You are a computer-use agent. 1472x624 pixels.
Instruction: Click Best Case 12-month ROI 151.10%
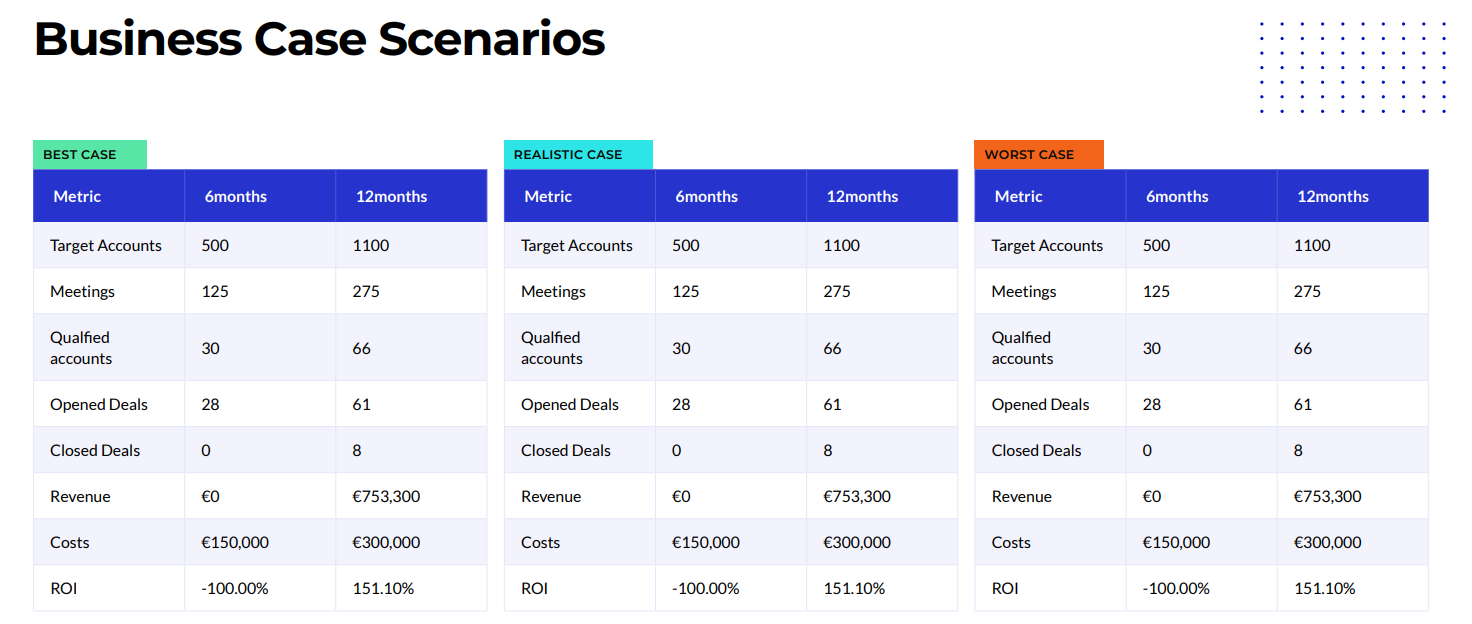[x=383, y=588]
